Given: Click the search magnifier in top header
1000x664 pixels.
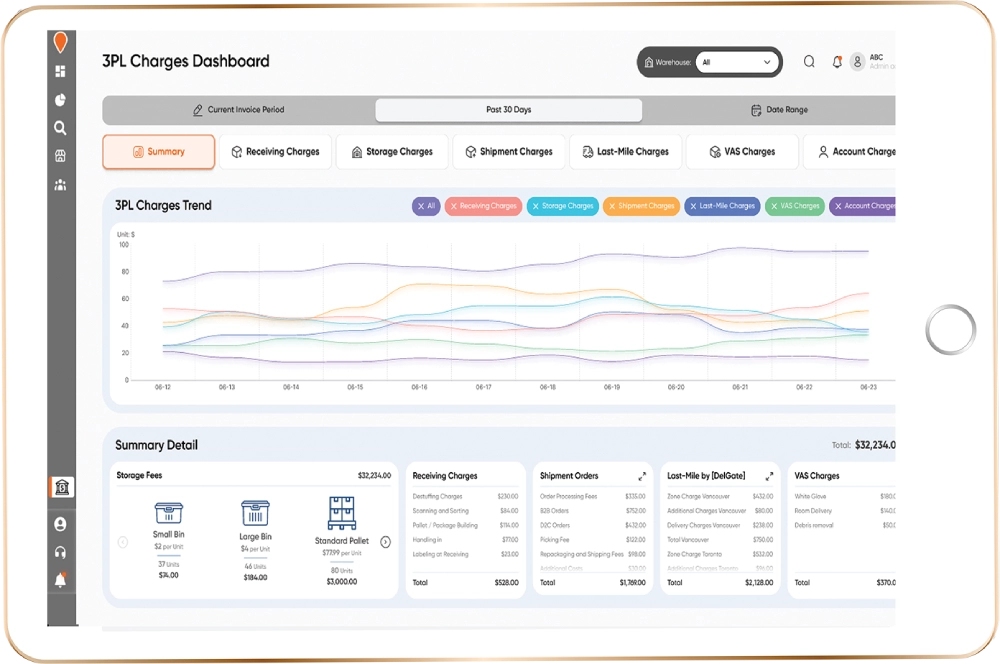Looking at the screenshot, I should (x=809, y=62).
